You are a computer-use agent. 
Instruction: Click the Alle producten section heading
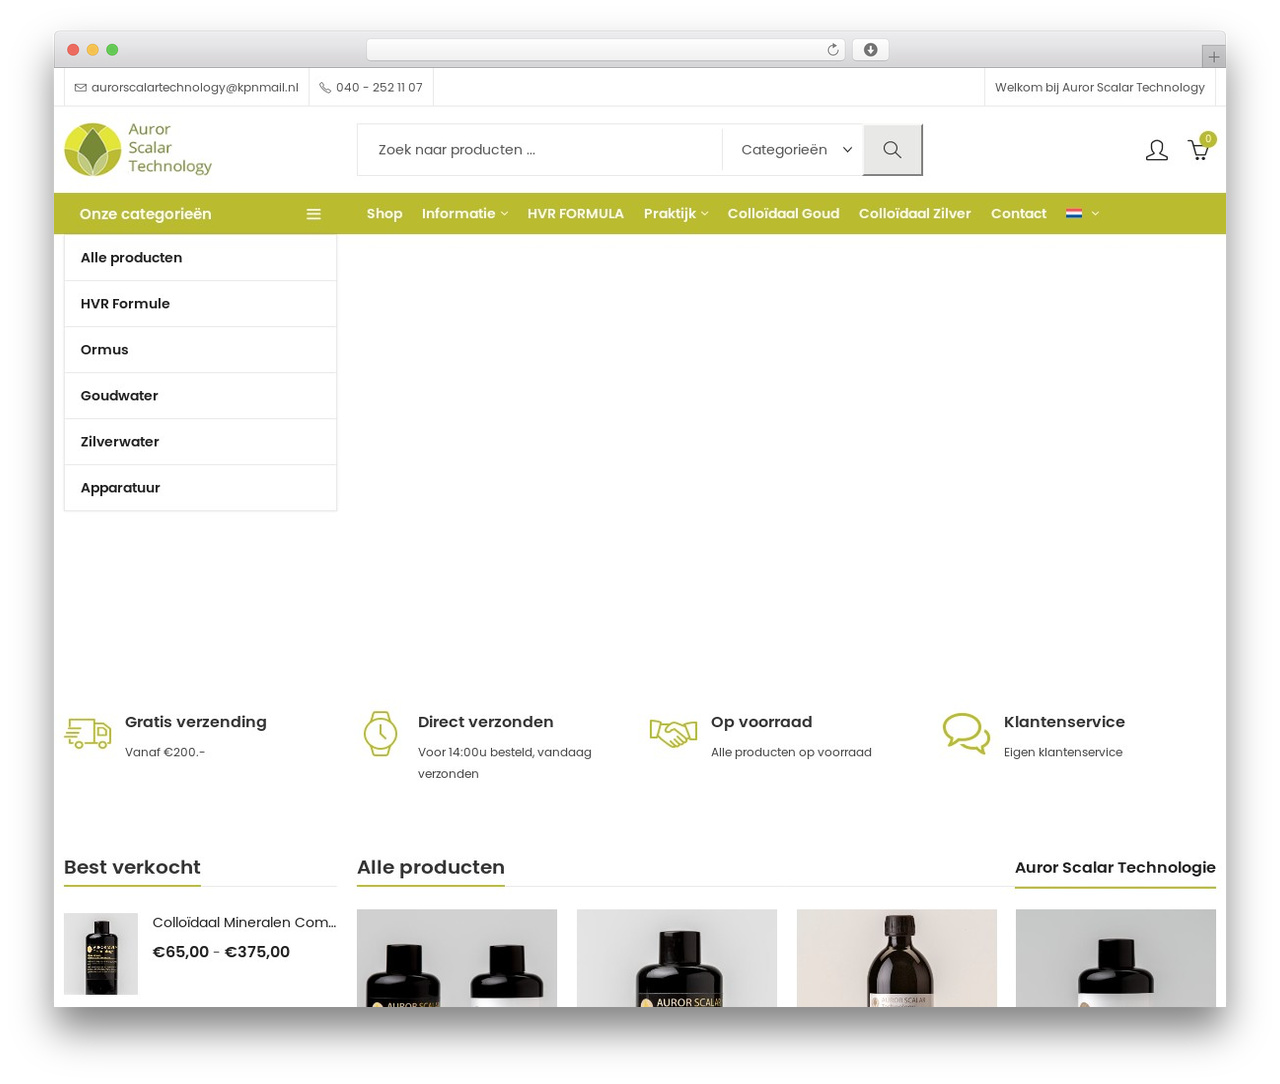point(431,868)
